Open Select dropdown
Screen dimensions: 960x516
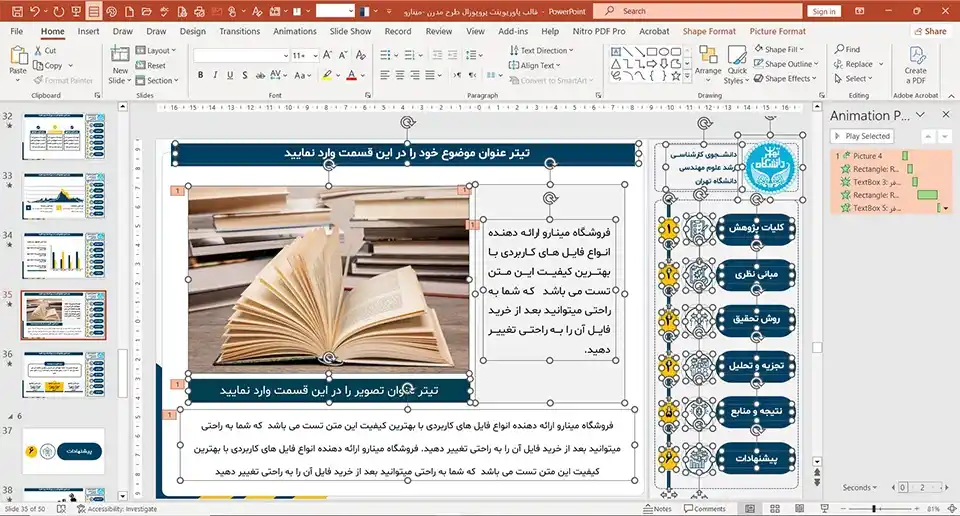852,78
